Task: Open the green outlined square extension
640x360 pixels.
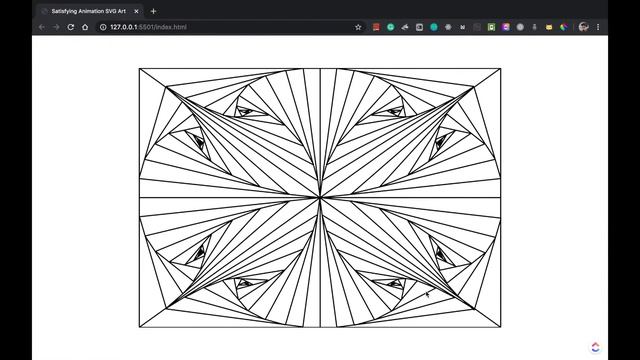Action: coord(491,27)
